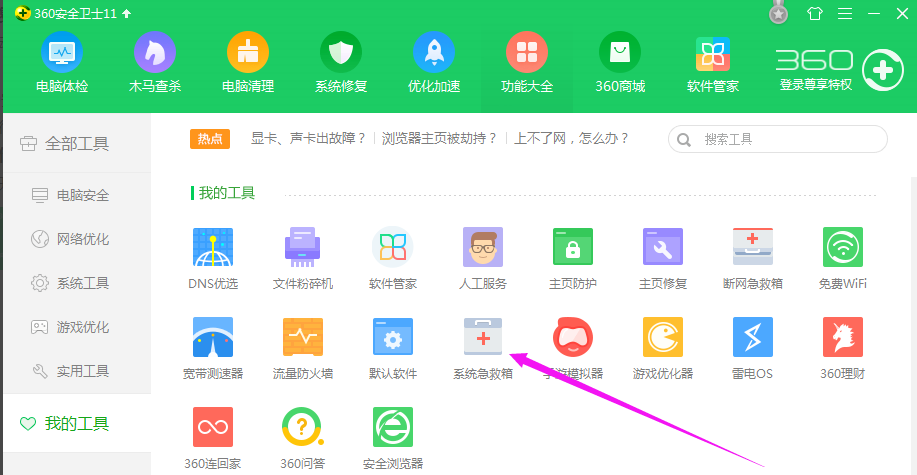
Task: Launch 游戏优化器 game optimizer
Action: 663,349
